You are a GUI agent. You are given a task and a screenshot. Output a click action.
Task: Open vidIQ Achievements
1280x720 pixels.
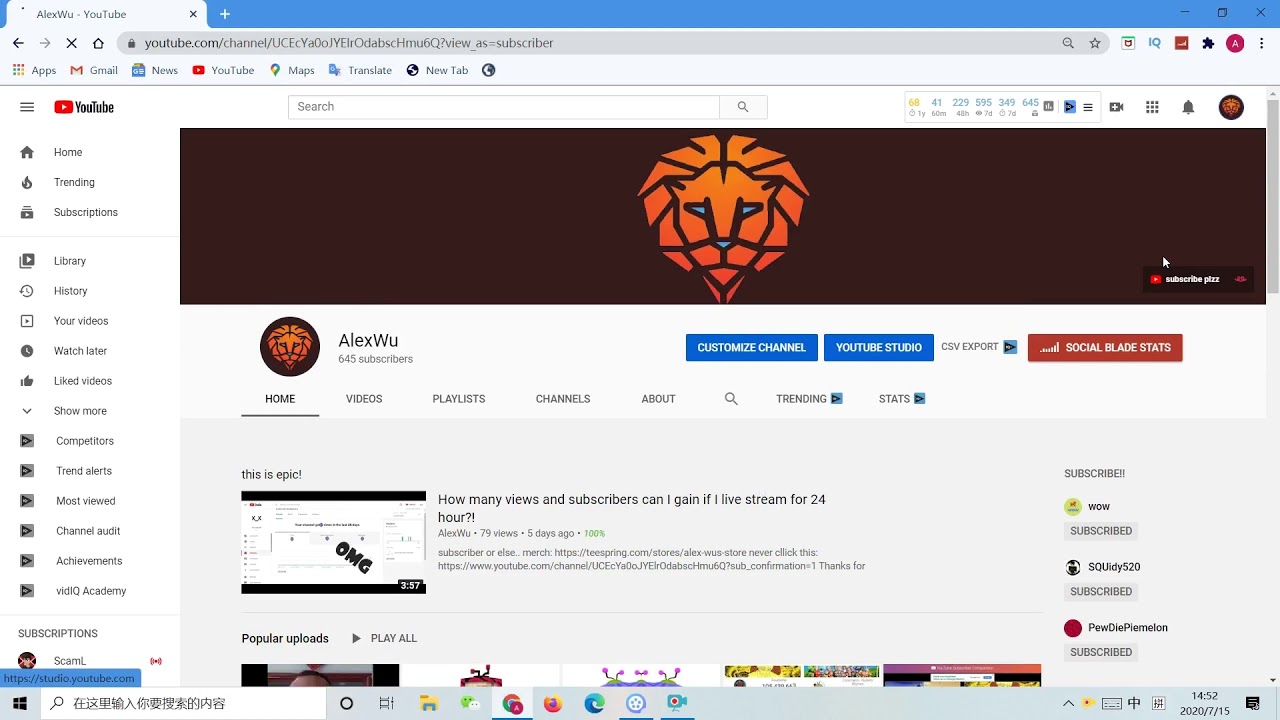pyautogui.click(x=90, y=561)
